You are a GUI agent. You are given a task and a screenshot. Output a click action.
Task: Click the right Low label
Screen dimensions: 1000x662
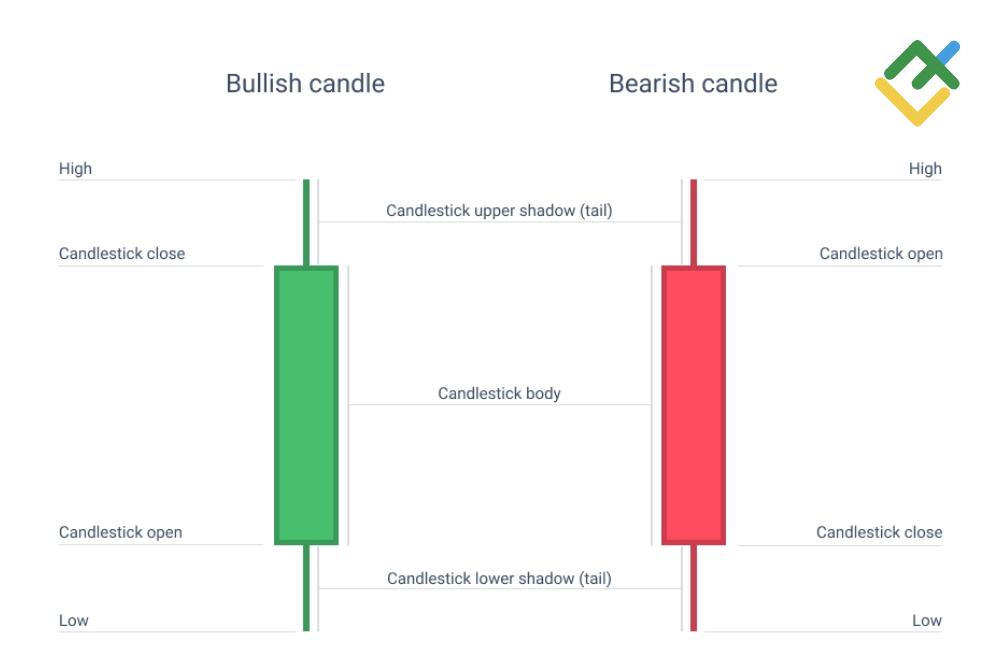[x=927, y=620]
